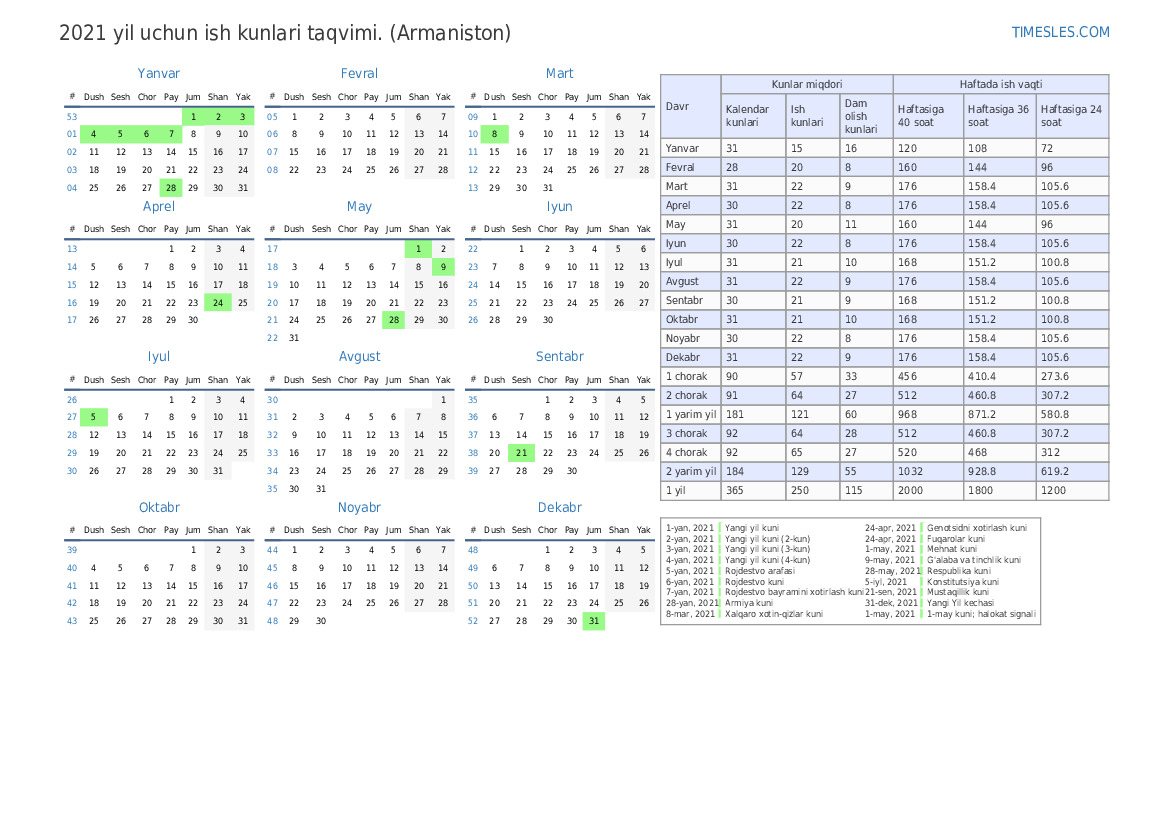Click the 'Rojdestvo kuni' holiday entry
Screen dimensions: 1169x827
(754, 582)
